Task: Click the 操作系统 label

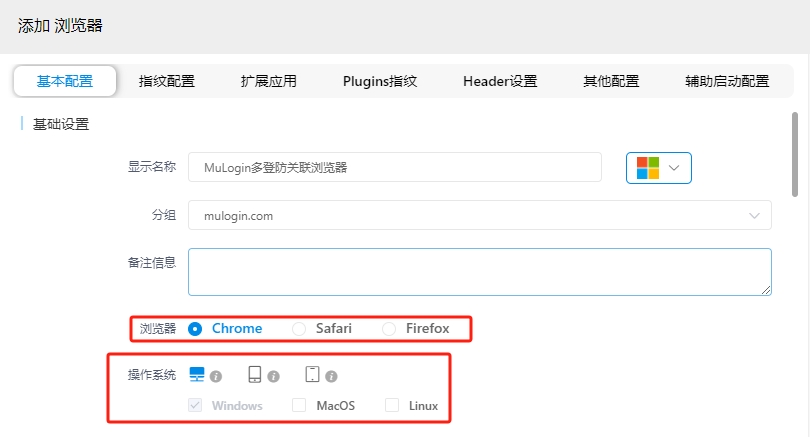Action: [152, 374]
